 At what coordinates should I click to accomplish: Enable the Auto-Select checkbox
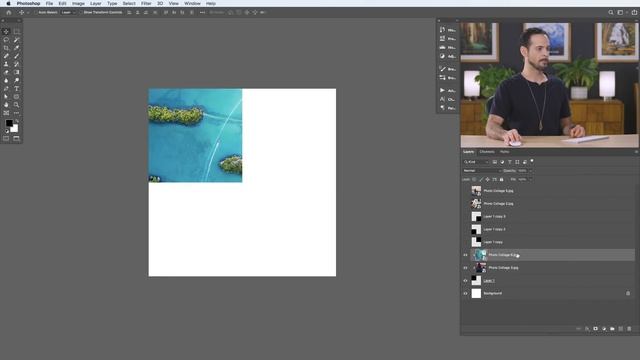coord(36,12)
